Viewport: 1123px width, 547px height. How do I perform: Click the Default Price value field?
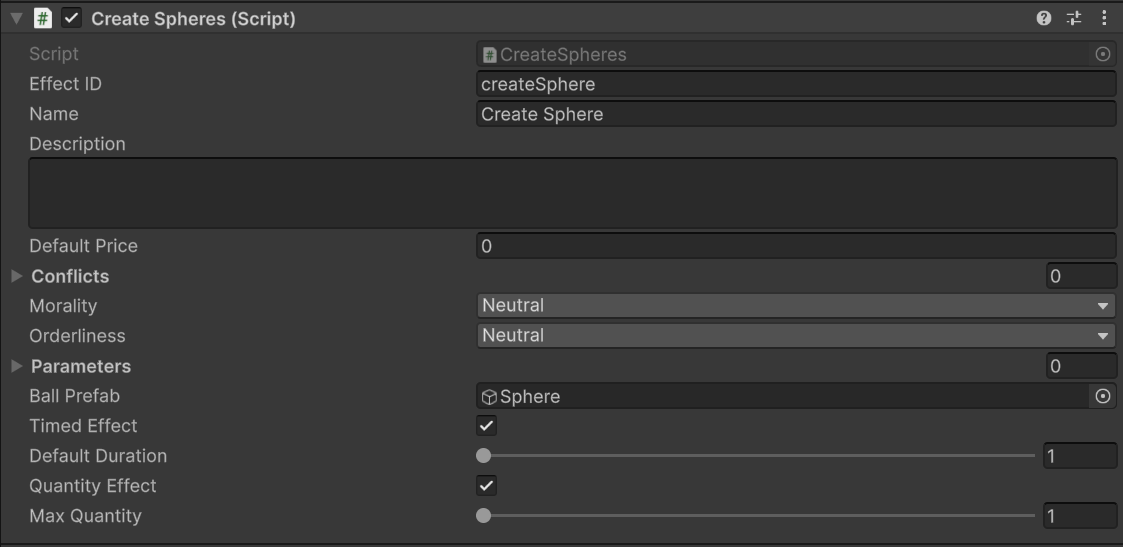[x=796, y=246]
